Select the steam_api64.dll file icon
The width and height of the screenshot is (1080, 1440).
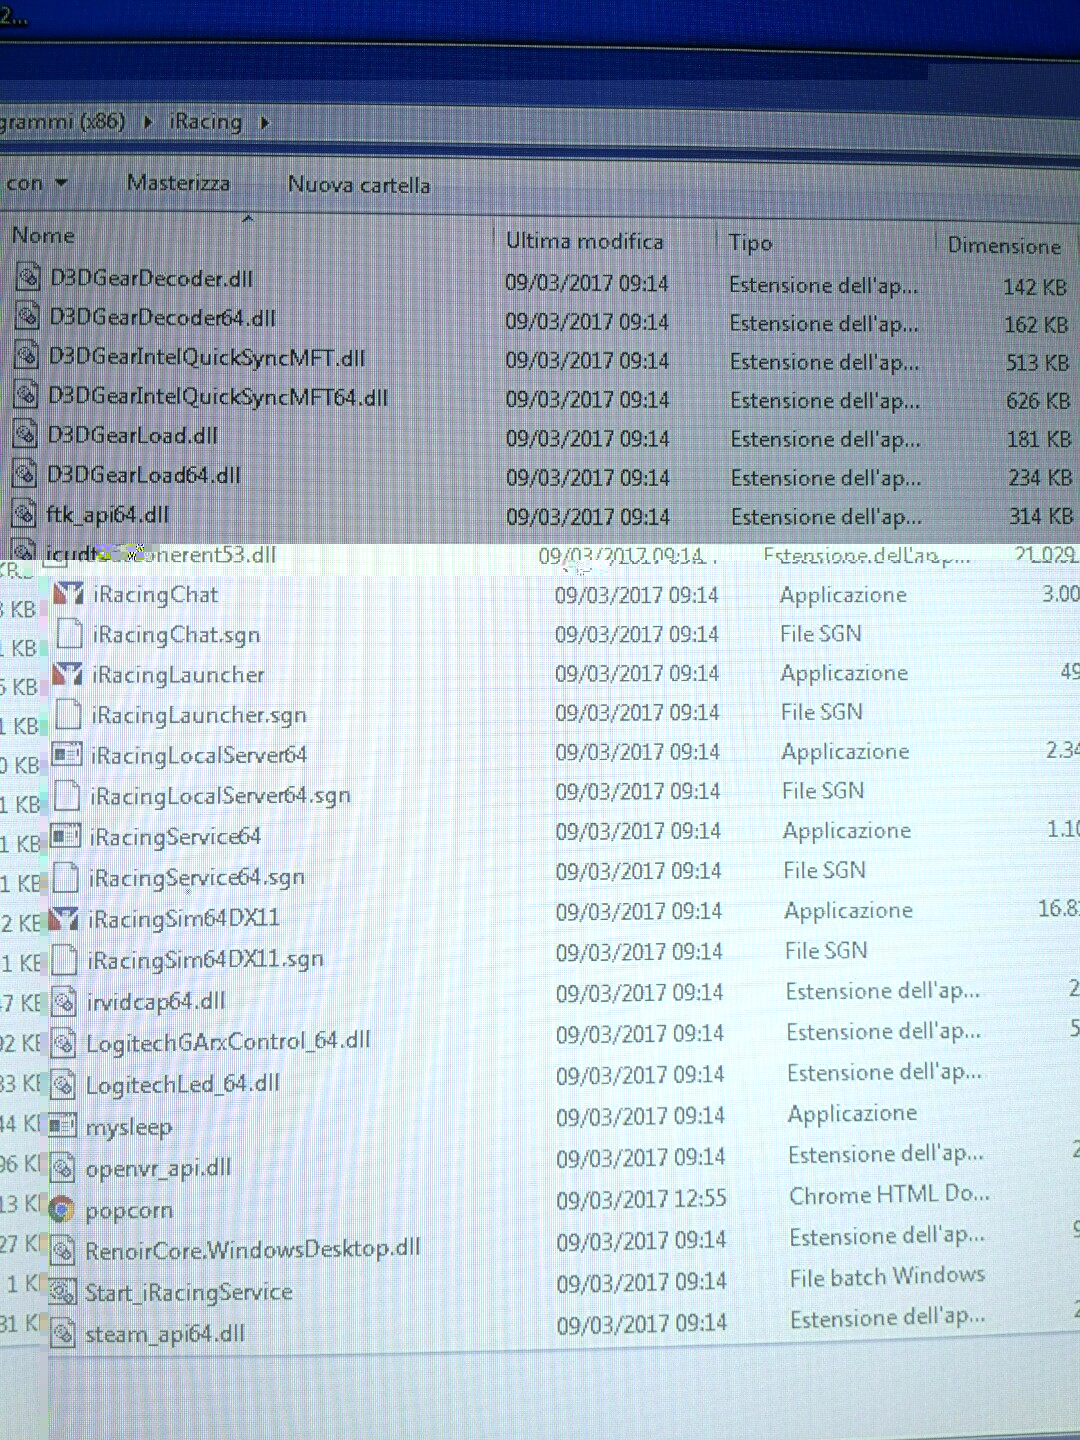pos(63,1333)
